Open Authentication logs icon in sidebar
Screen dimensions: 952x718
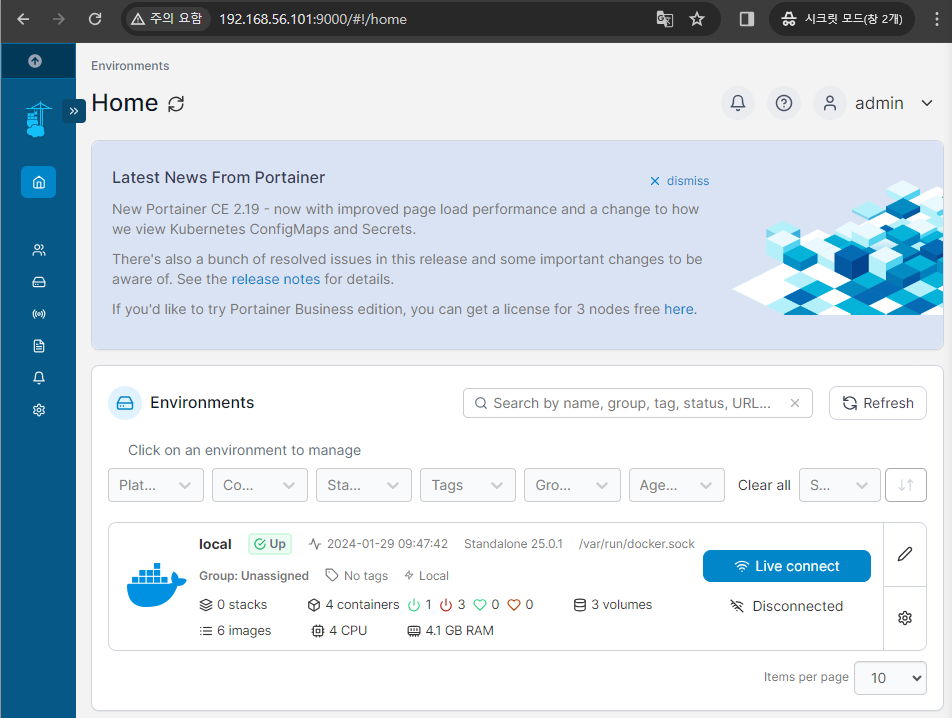coord(39,346)
